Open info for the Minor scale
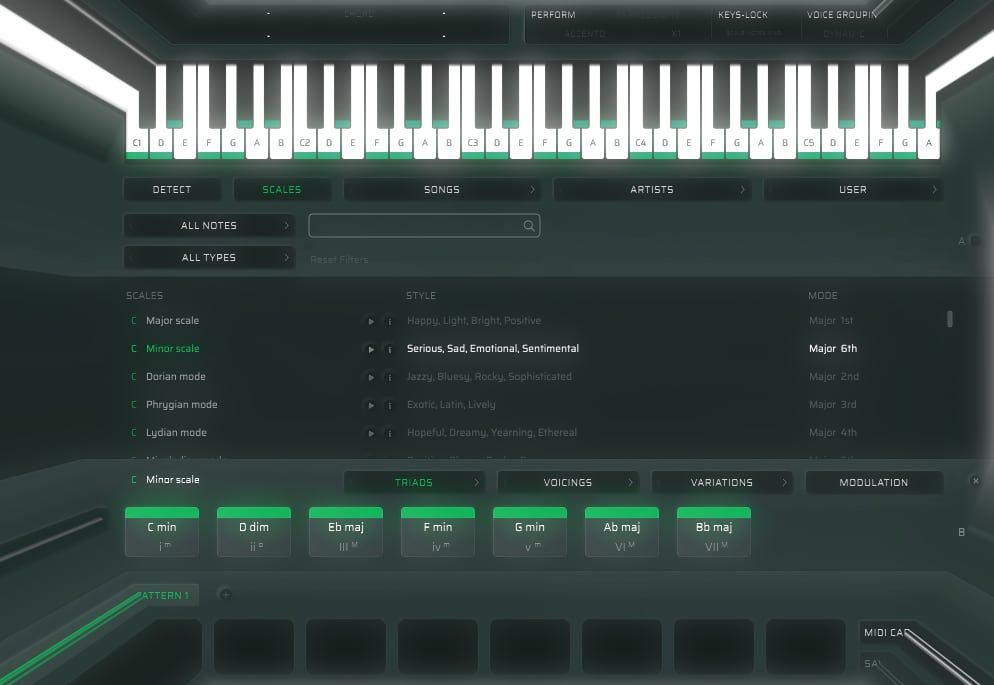 click(389, 348)
